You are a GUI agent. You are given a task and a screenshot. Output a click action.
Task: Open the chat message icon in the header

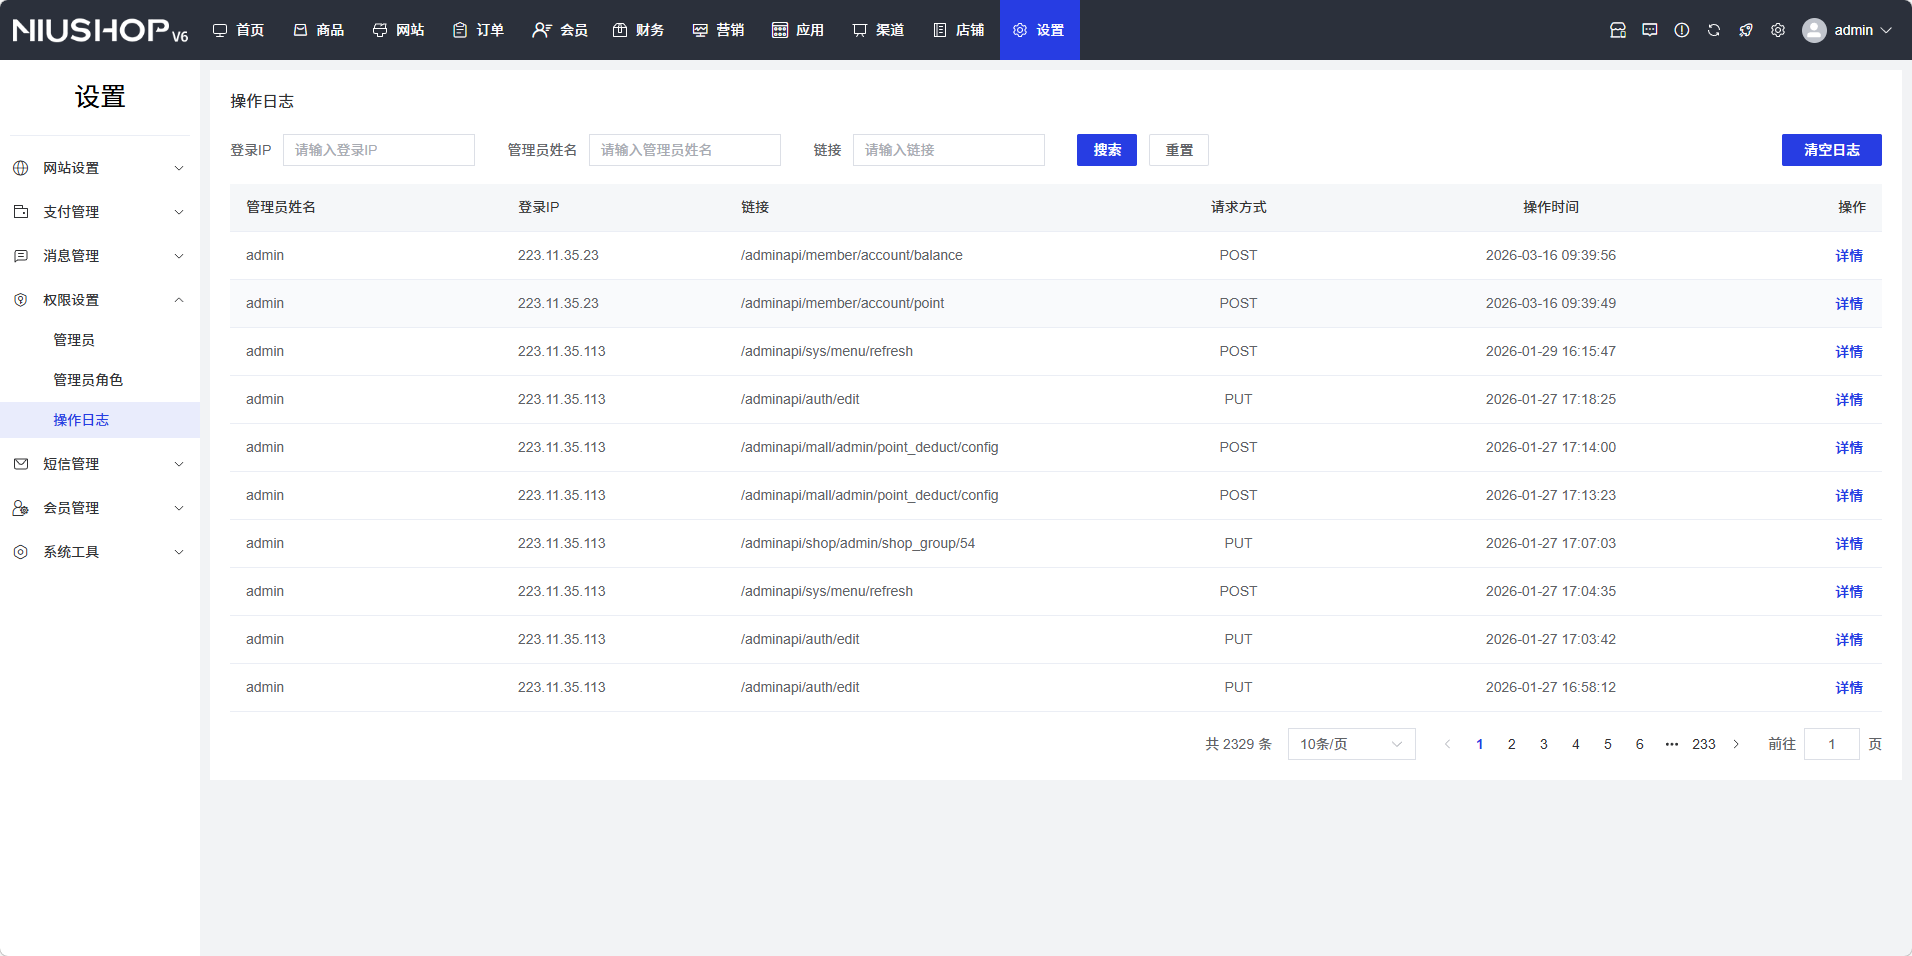1650,30
